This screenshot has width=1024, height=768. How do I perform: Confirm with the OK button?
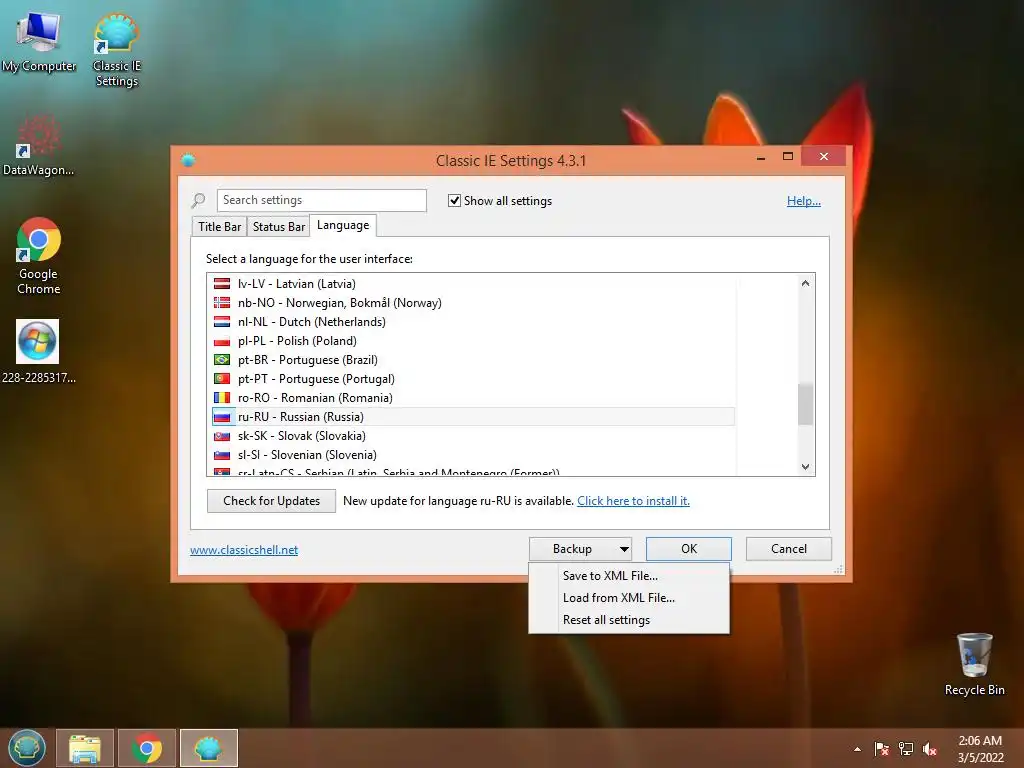click(689, 549)
